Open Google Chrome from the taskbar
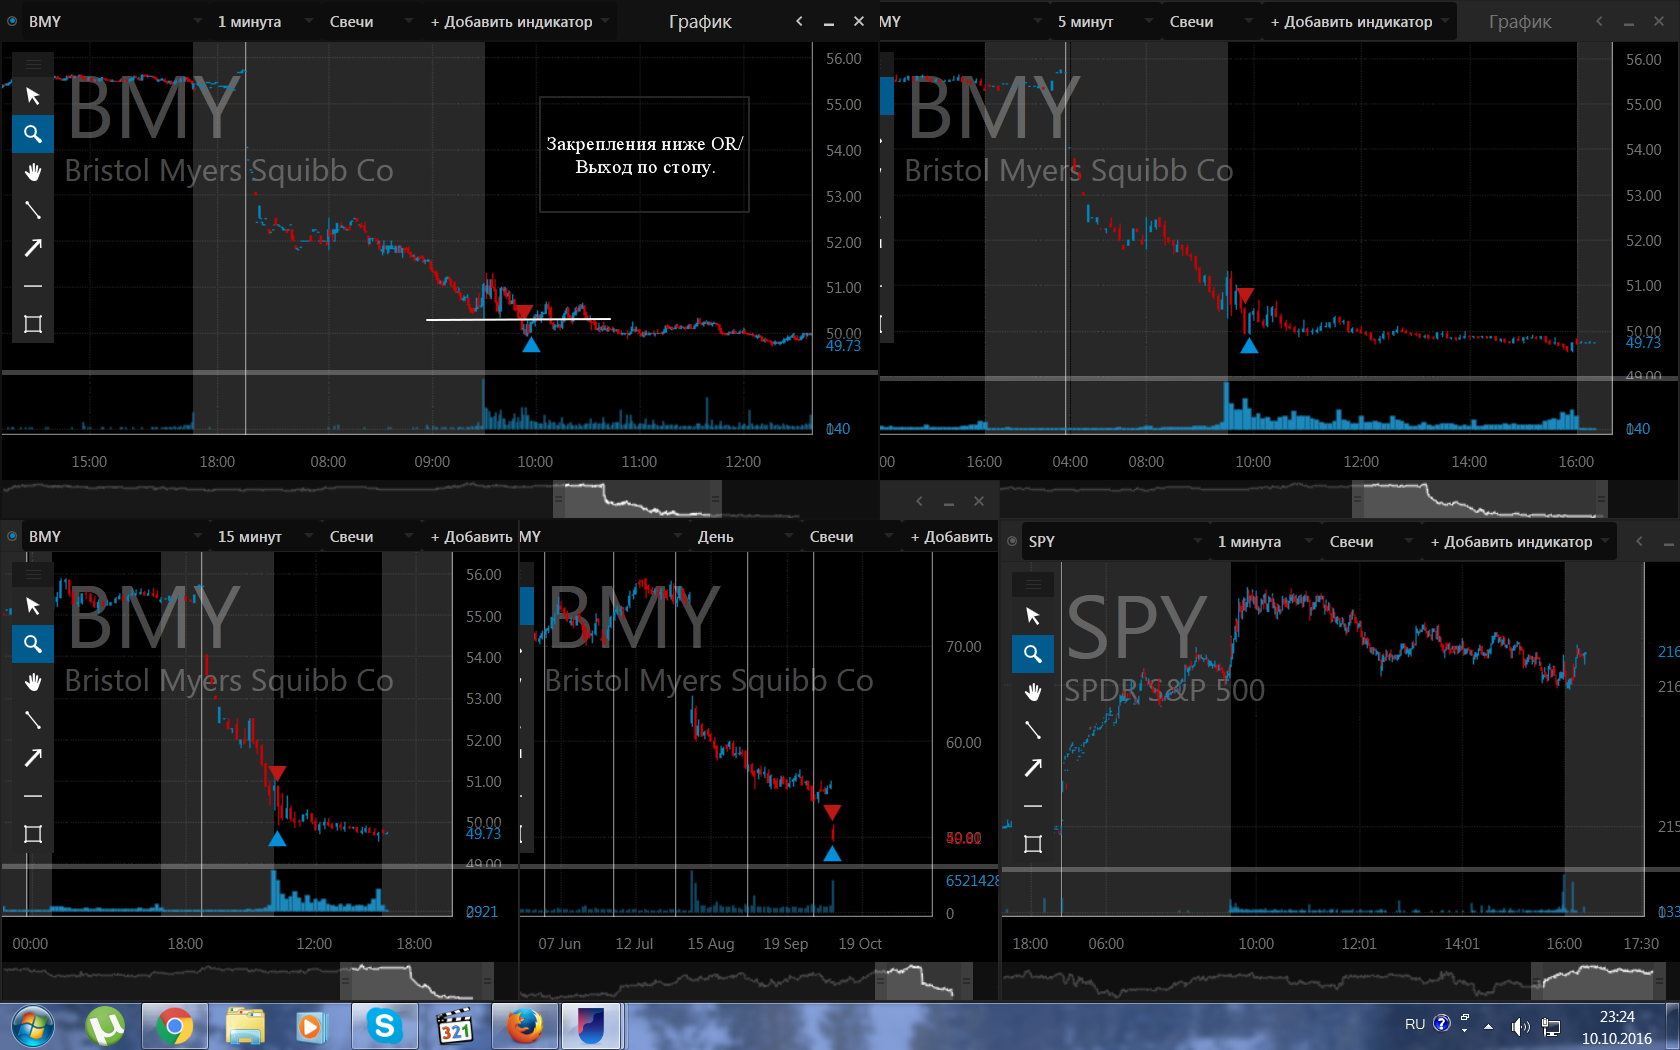 [174, 1027]
